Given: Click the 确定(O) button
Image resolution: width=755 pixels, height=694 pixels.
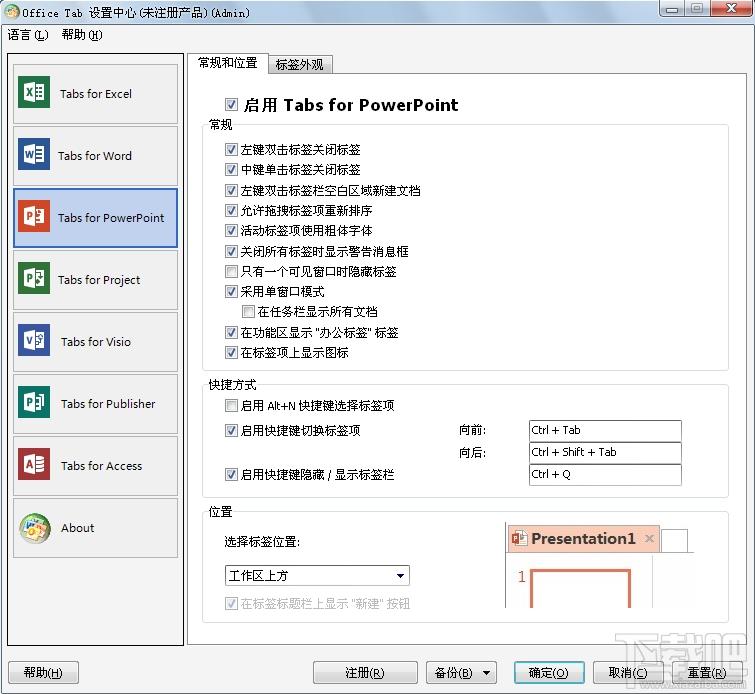Looking at the screenshot, I should 548,672.
